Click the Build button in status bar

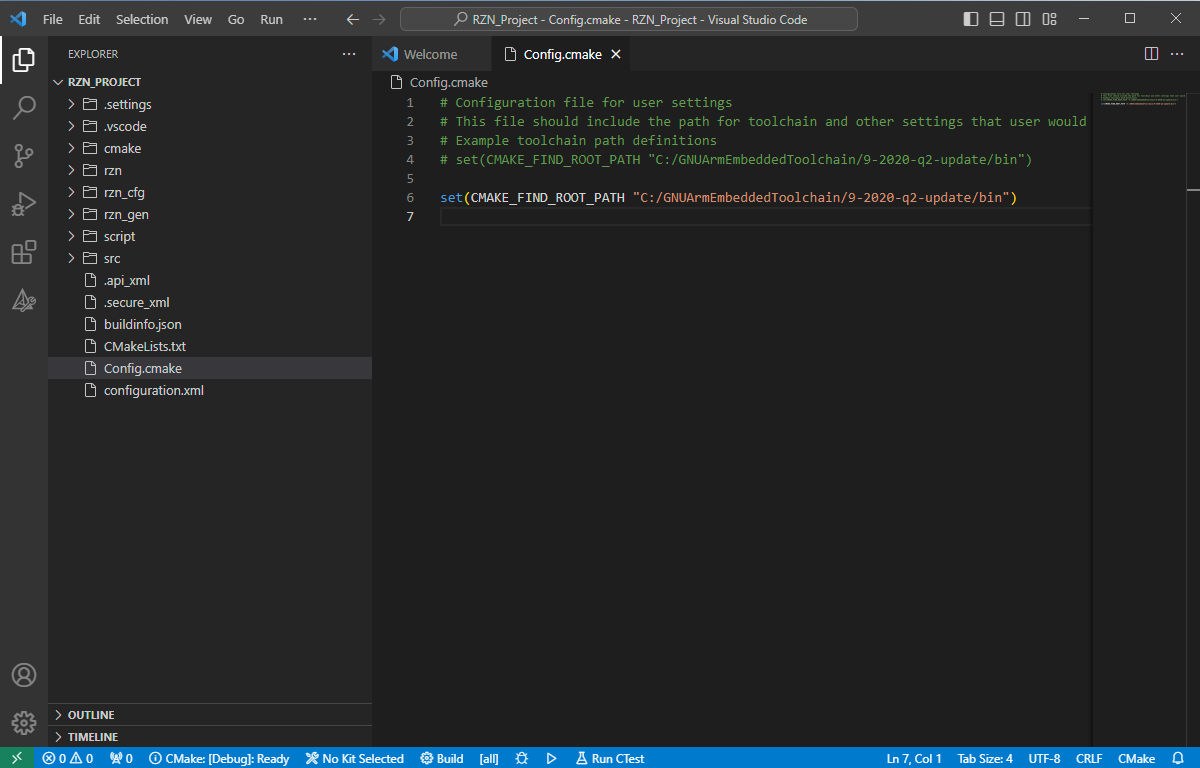pyautogui.click(x=441, y=758)
